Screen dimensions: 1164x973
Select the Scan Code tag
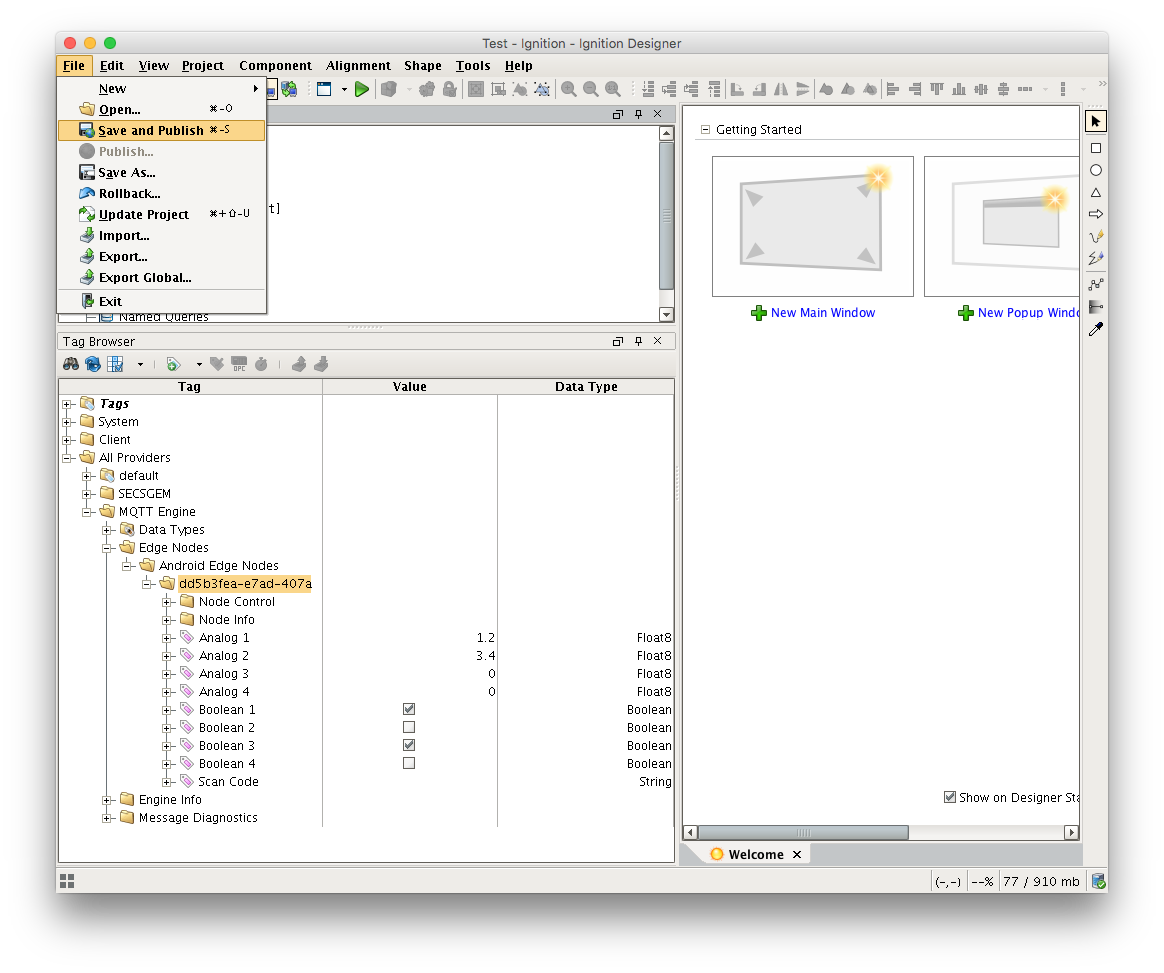[228, 782]
